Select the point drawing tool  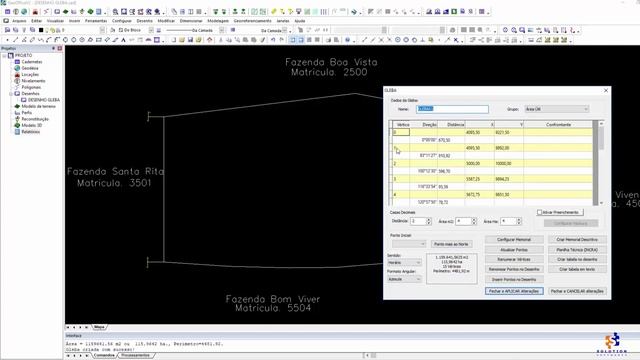point(7,40)
